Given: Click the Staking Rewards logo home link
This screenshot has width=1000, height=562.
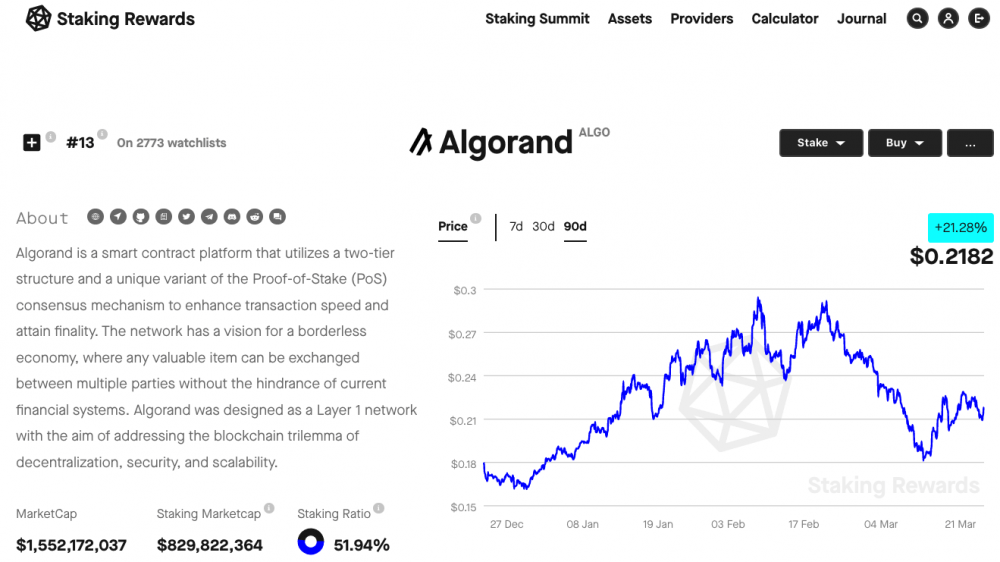Looking at the screenshot, I should click(x=110, y=18).
